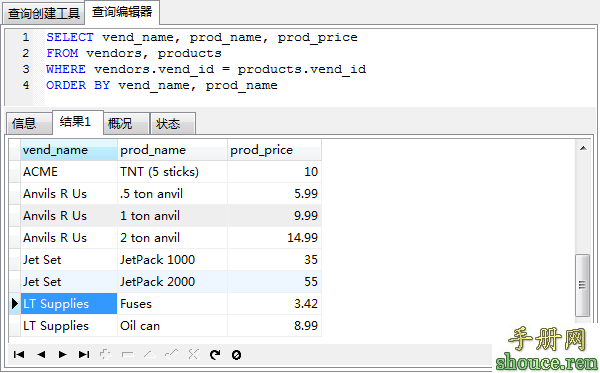Click the add record plus icon
The width and height of the screenshot is (600, 373).
pyautogui.click(x=105, y=355)
